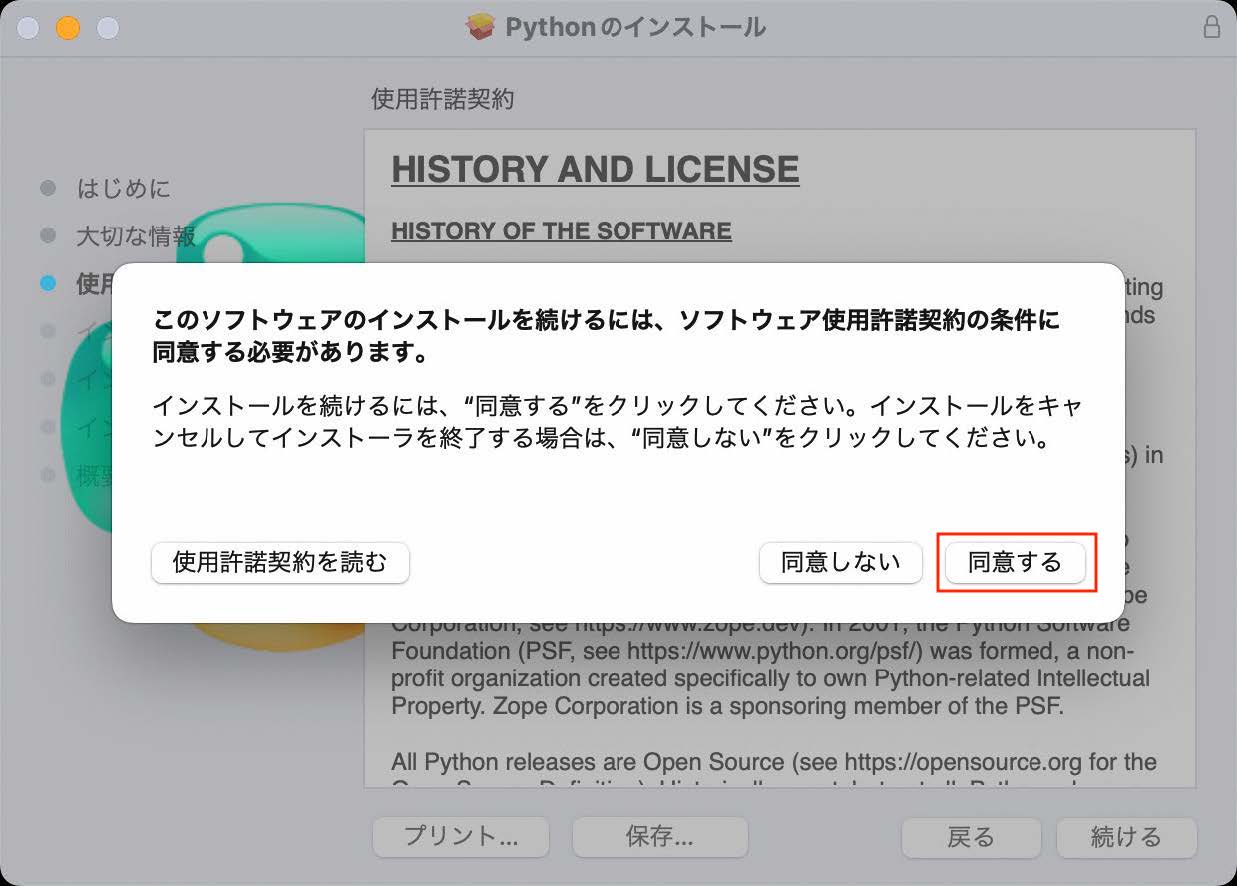1237x886 pixels.
Task: Click the 続ける (Continue) button
Action: coord(1126,837)
